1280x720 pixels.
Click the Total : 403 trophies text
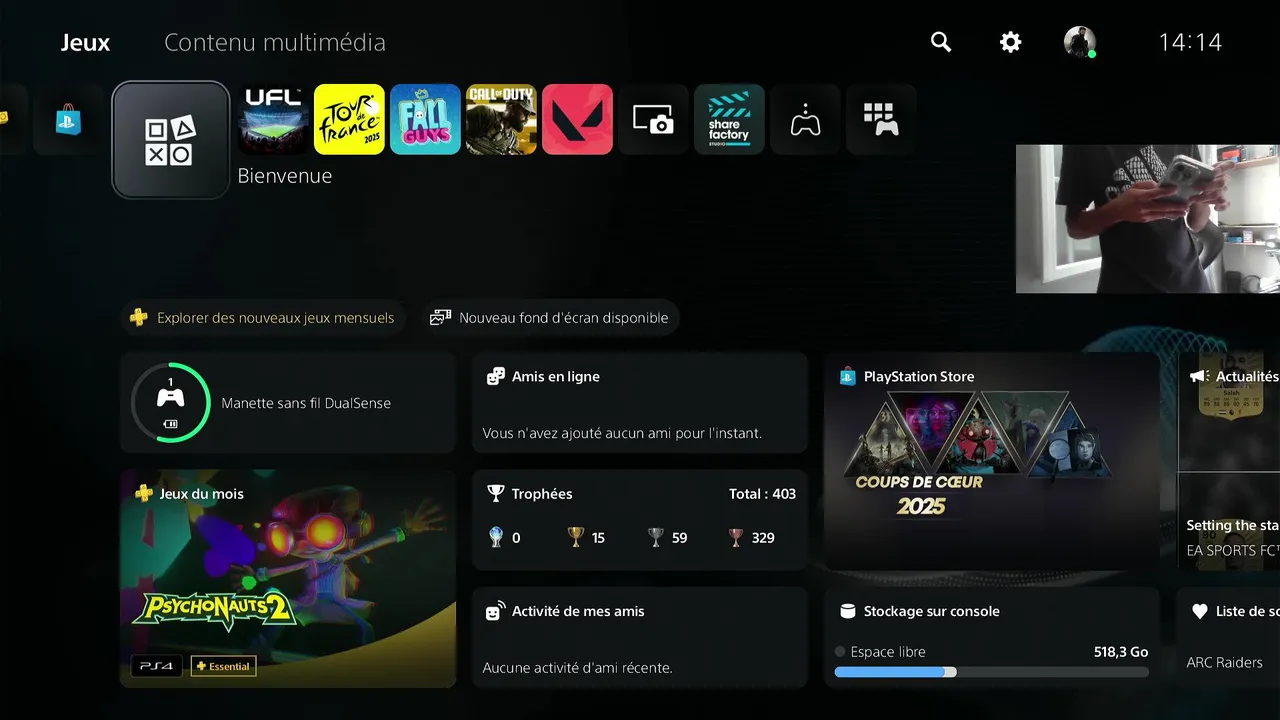point(763,494)
